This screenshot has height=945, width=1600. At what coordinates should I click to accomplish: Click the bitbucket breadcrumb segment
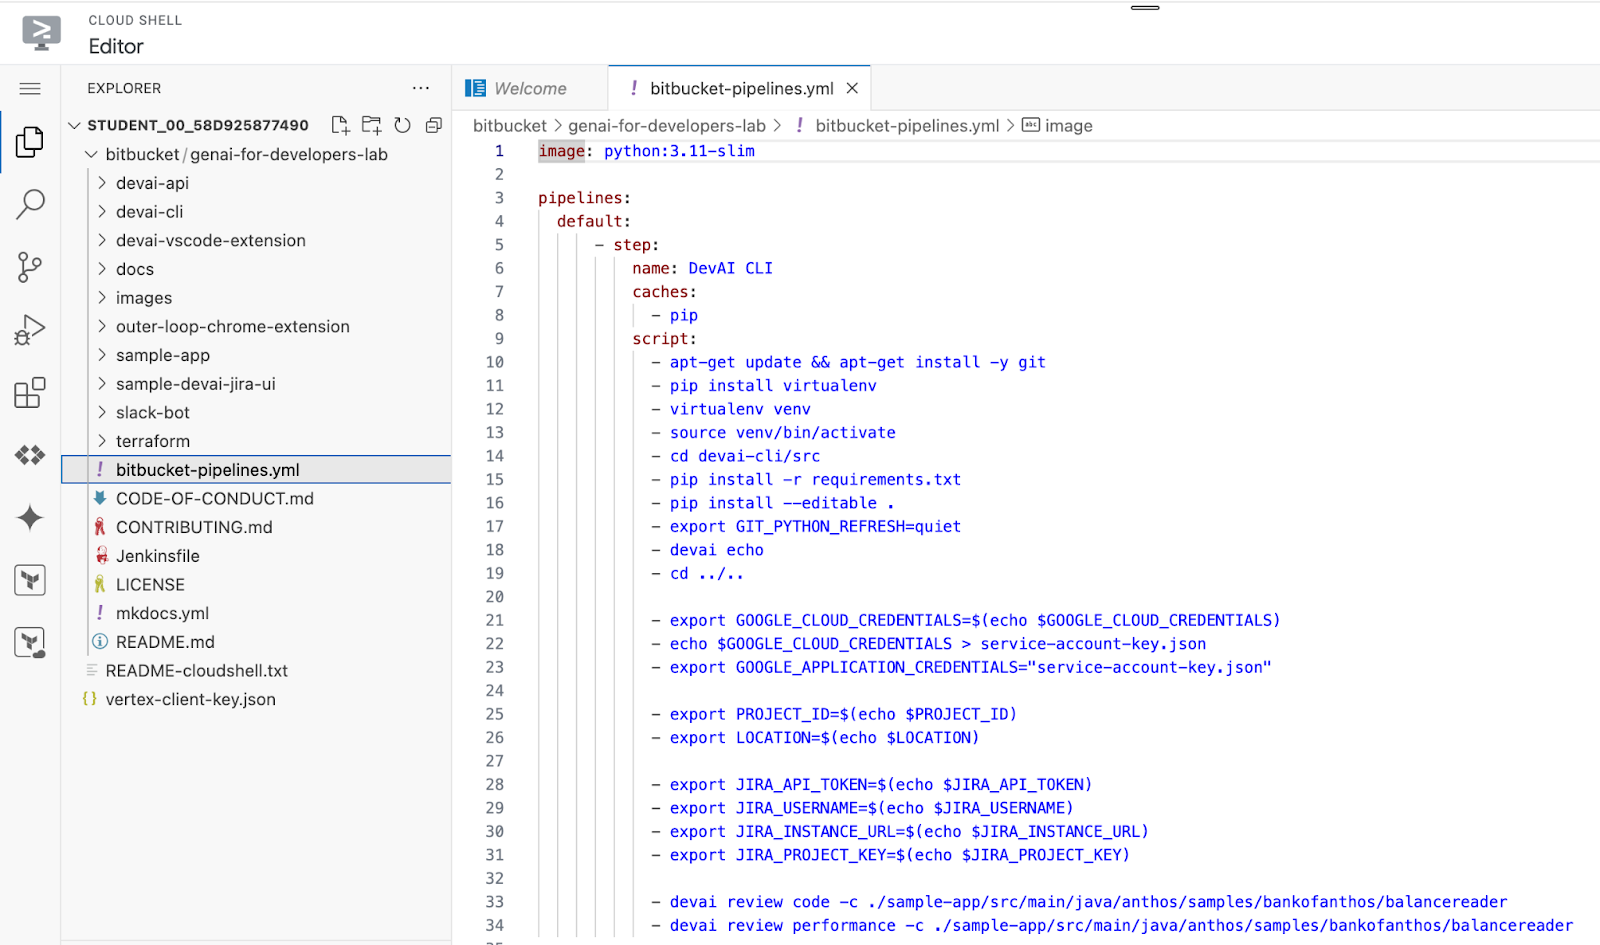510,126
